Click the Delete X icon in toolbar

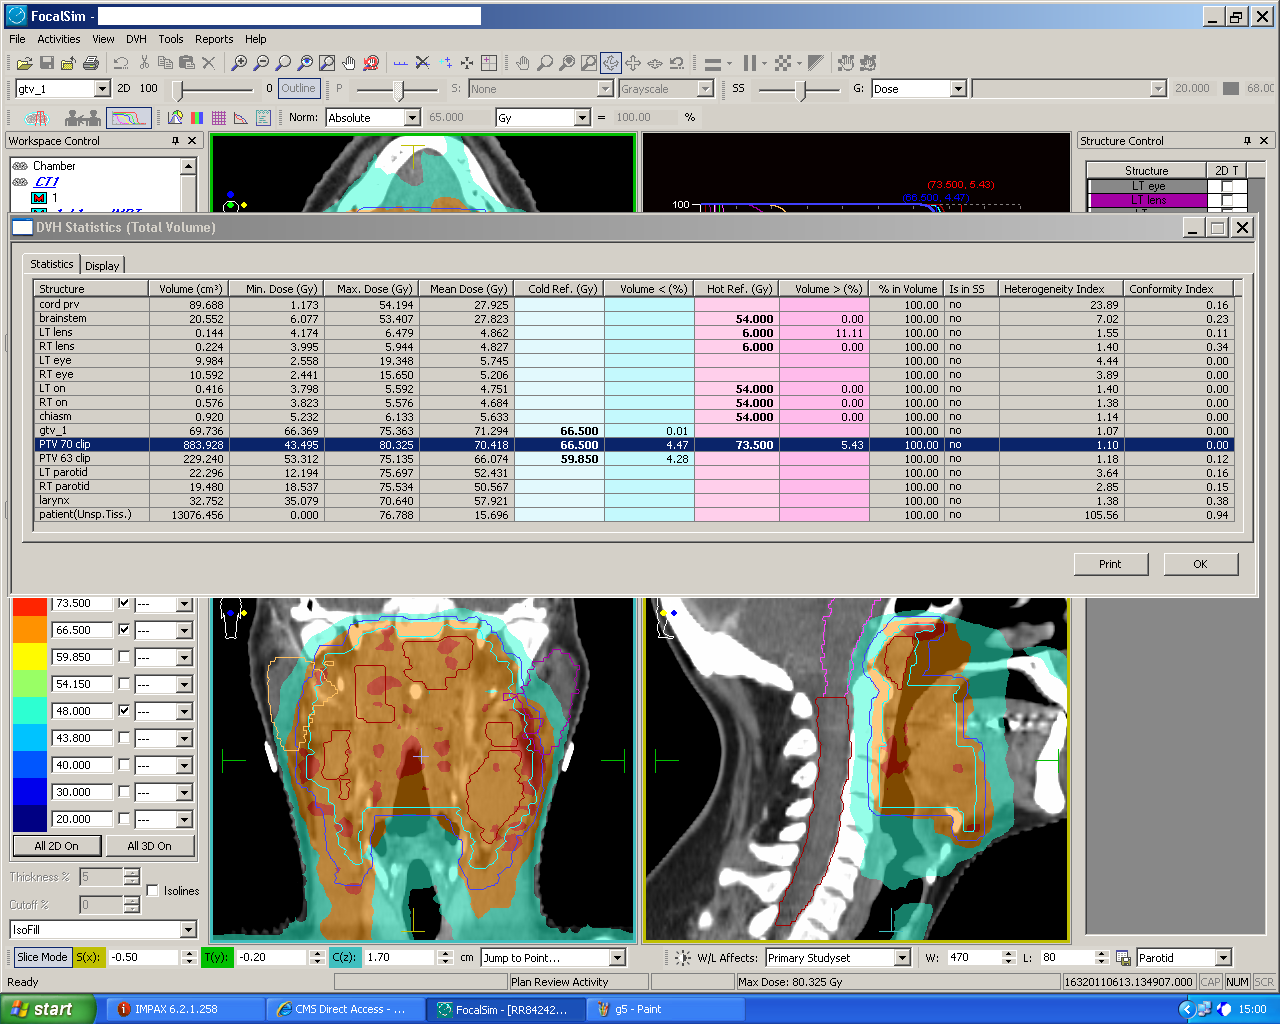coord(208,63)
